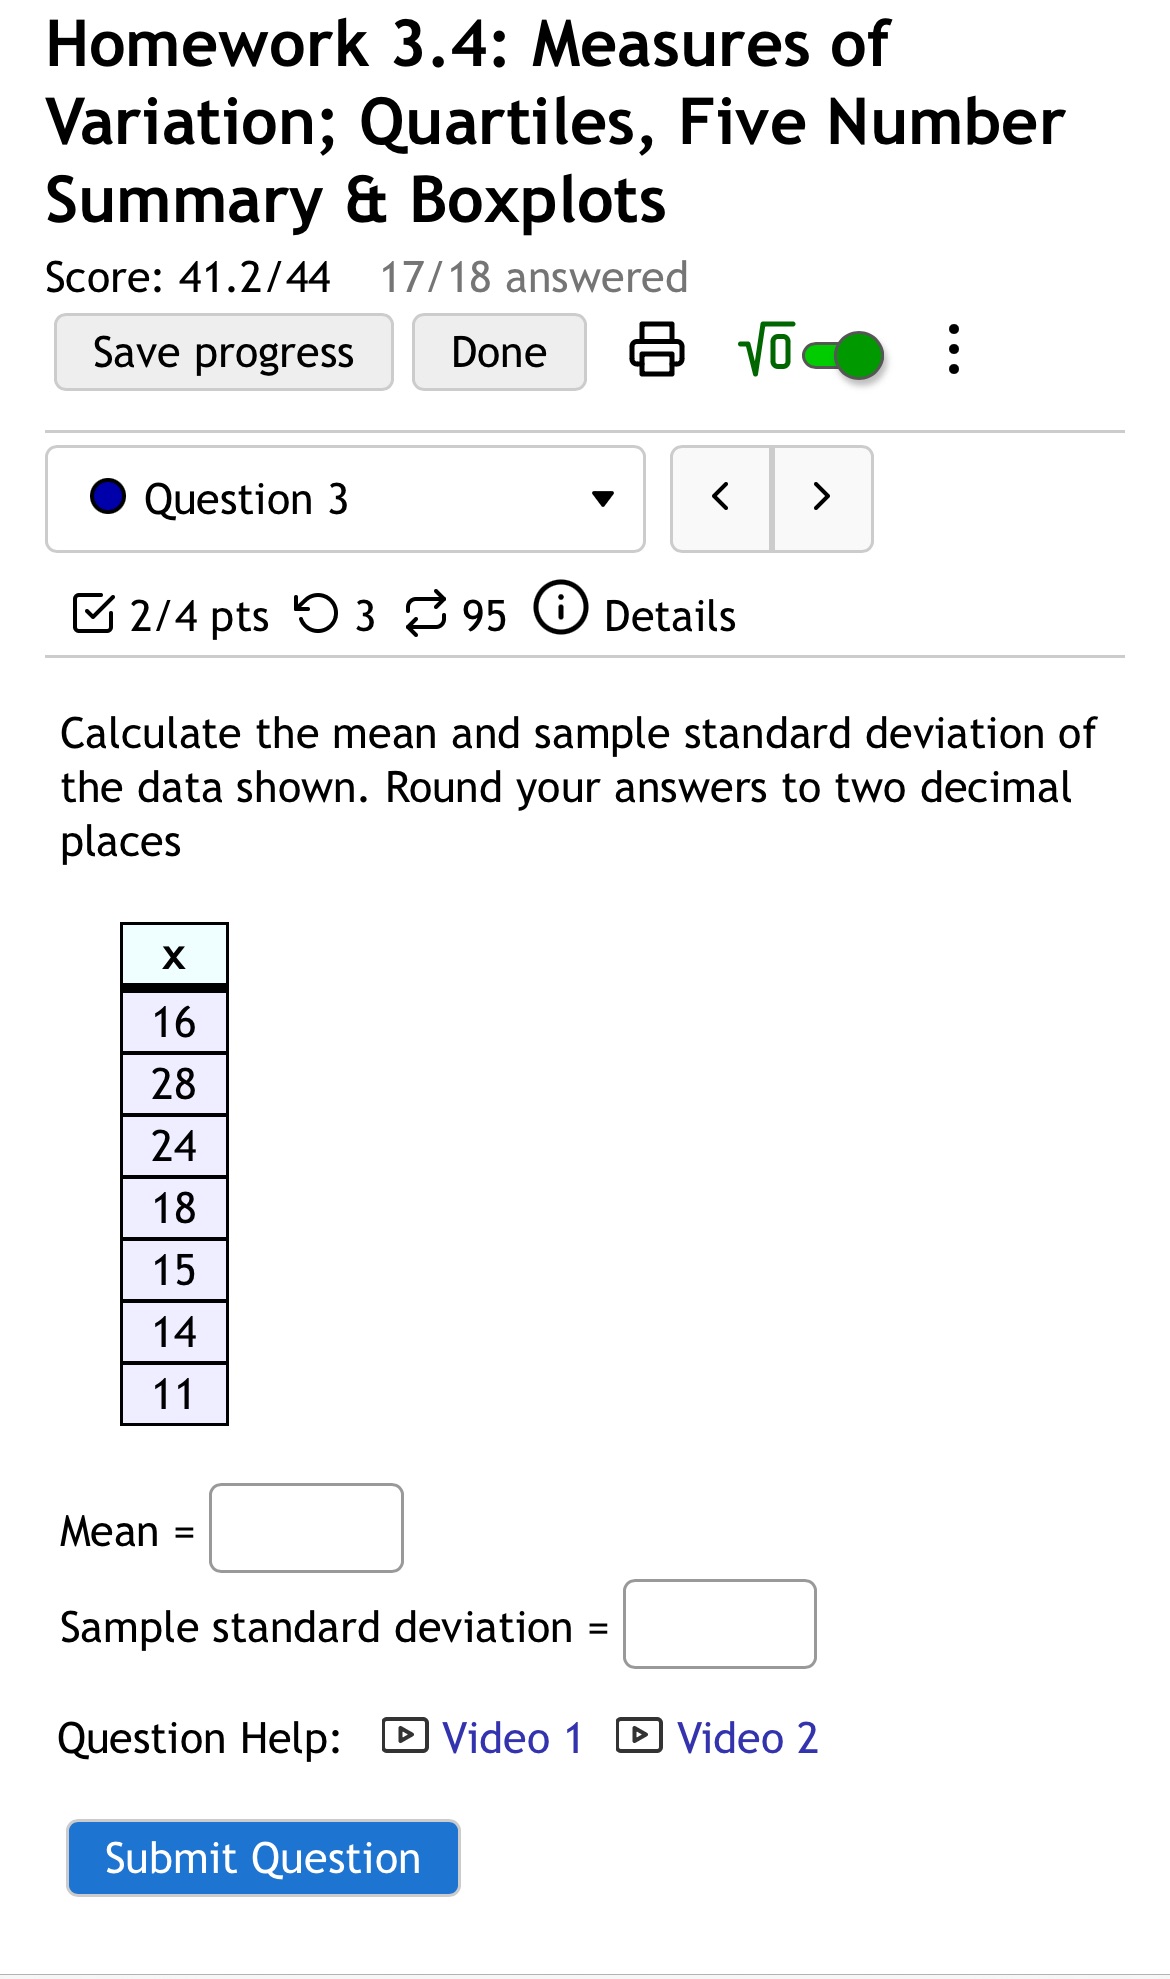Open the three-dot overflow menu
Screen dimensions: 1170x1979
click(x=953, y=351)
